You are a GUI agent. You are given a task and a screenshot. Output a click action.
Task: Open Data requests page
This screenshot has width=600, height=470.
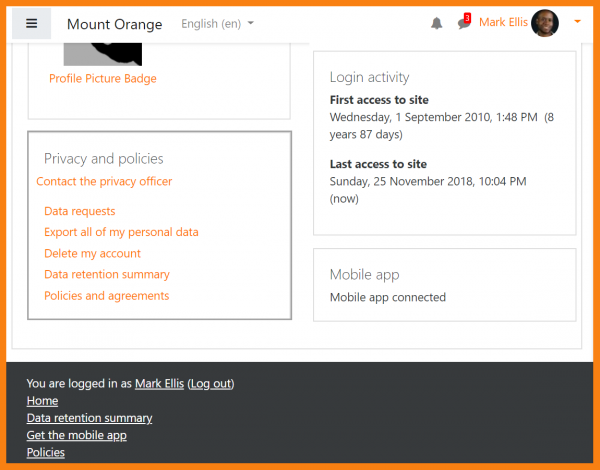(80, 211)
